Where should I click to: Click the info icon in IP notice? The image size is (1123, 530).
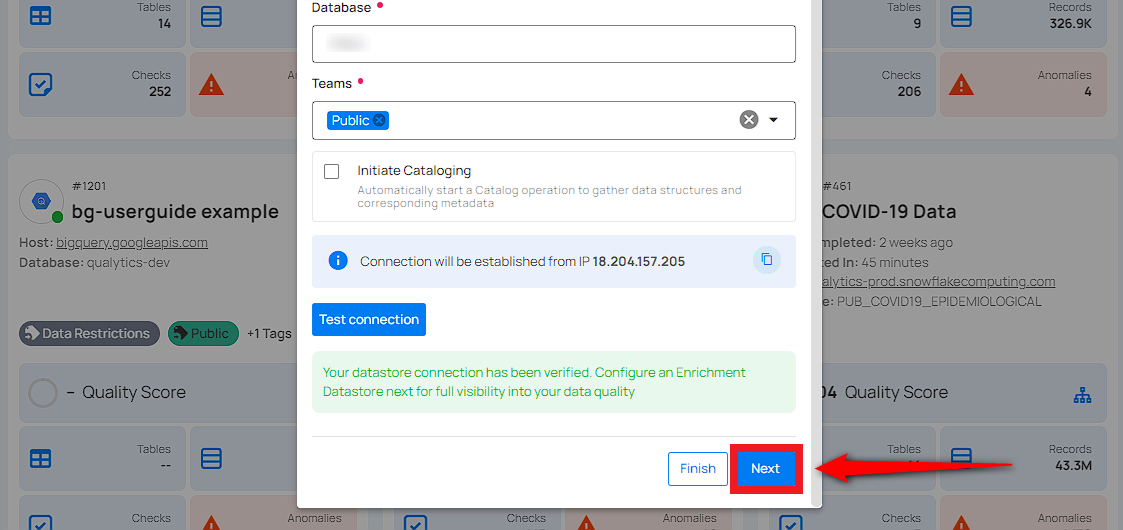coord(339,261)
